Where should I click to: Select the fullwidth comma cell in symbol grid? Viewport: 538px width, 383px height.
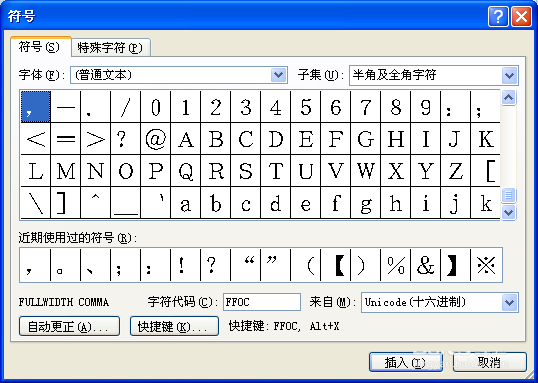point(36,107)
